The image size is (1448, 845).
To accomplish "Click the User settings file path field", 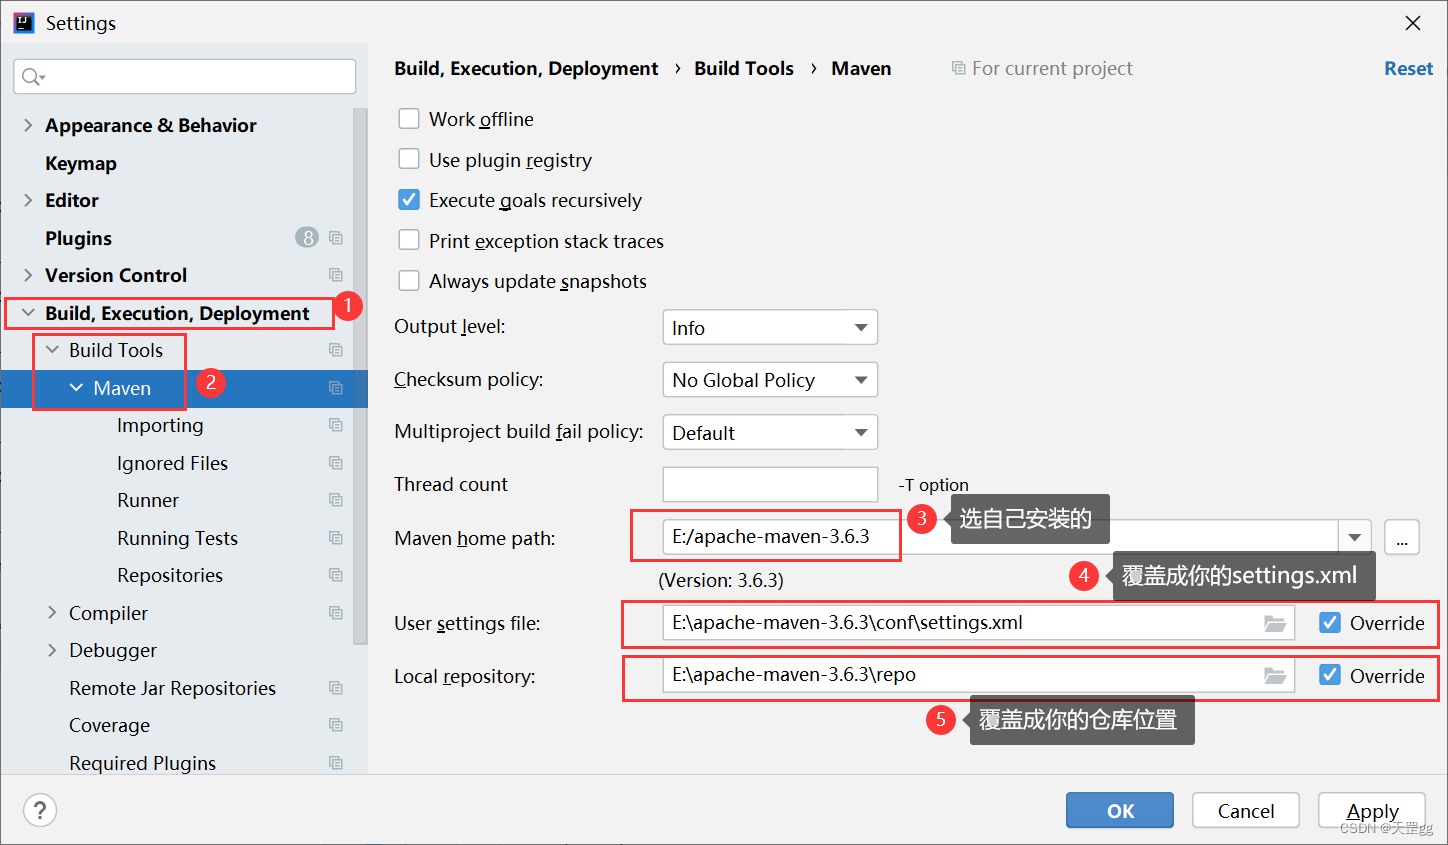I will (978, 623).
